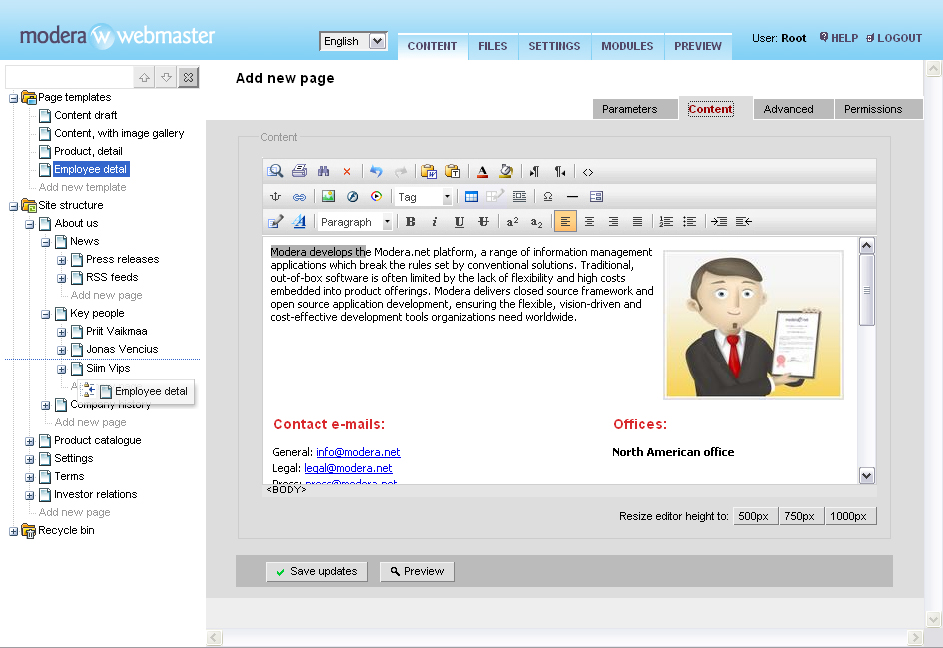The image size is (943, 648).
Task: Click the paste as plain text icon
Action: [x=452, y=171]
